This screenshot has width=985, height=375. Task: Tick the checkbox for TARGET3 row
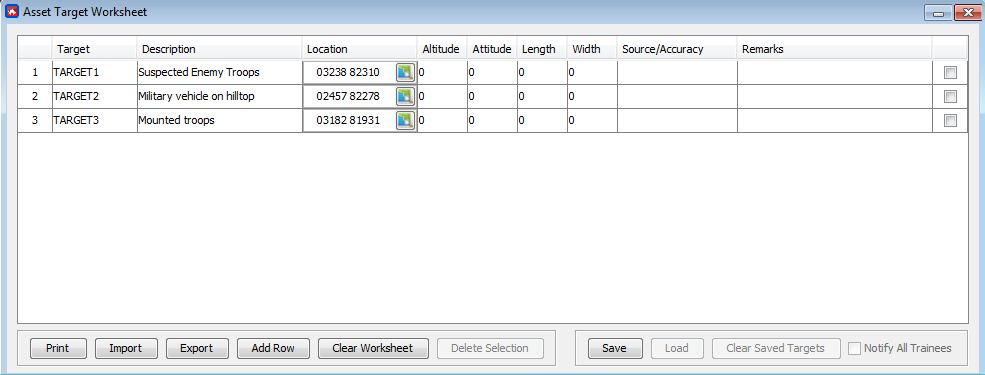point(950,121)
